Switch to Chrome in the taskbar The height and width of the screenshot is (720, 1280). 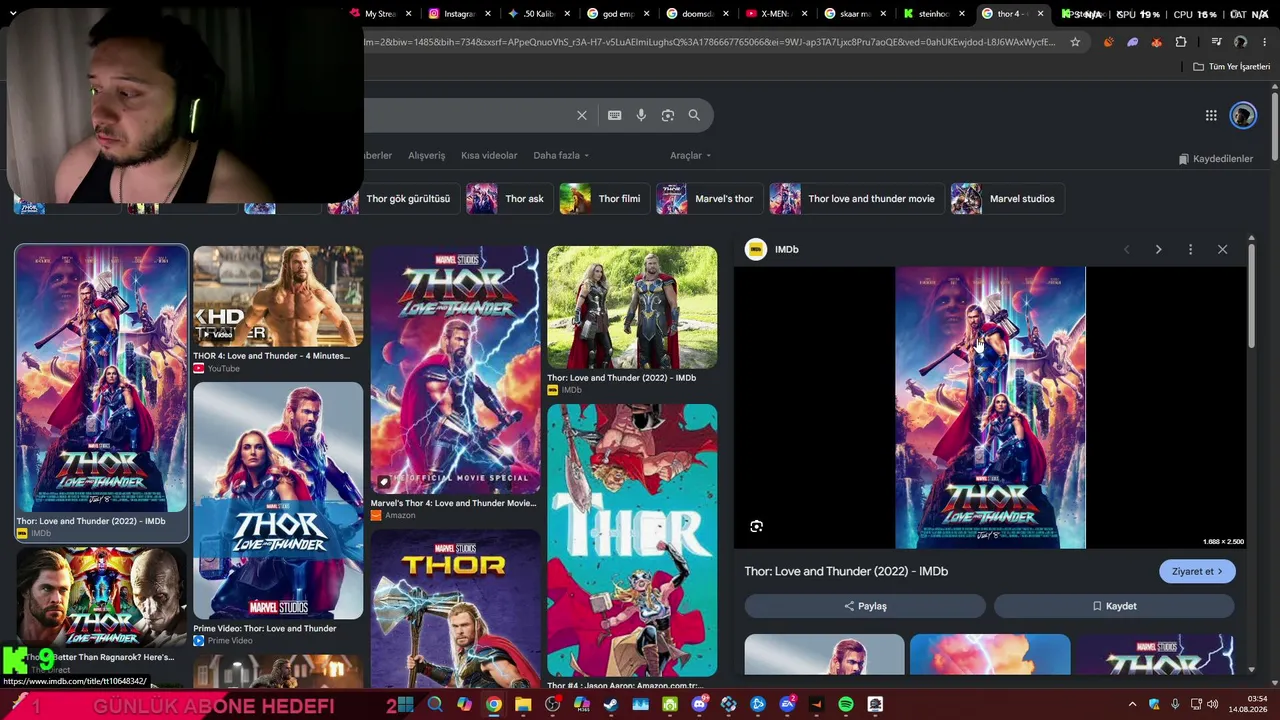(x=494, y=705)
